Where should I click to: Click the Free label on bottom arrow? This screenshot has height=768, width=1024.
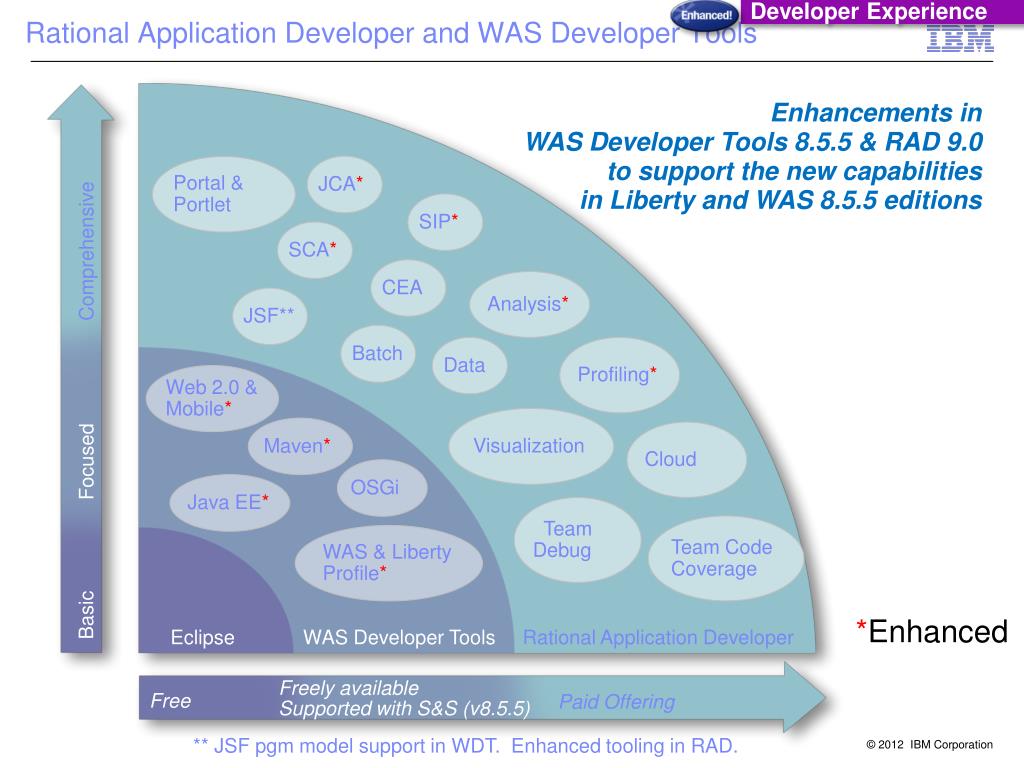(x=171, y=701)
